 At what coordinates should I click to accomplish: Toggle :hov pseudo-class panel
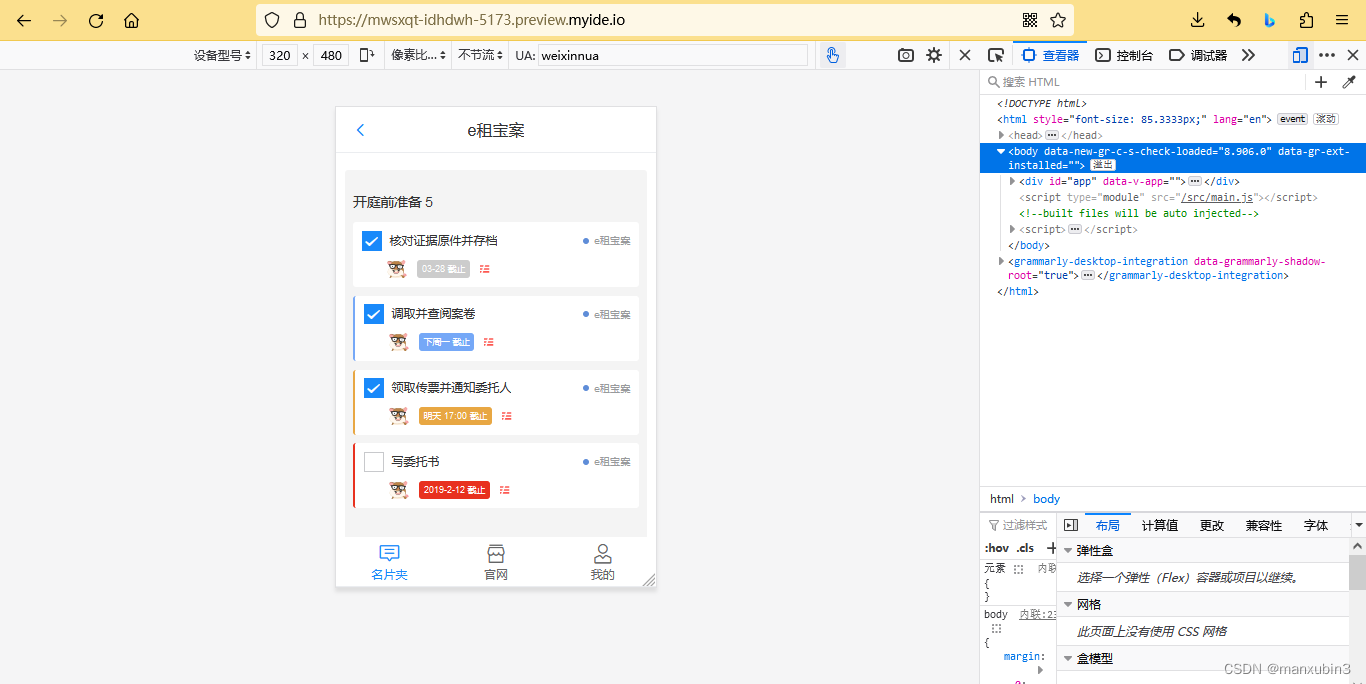click(x=996, y=548)
